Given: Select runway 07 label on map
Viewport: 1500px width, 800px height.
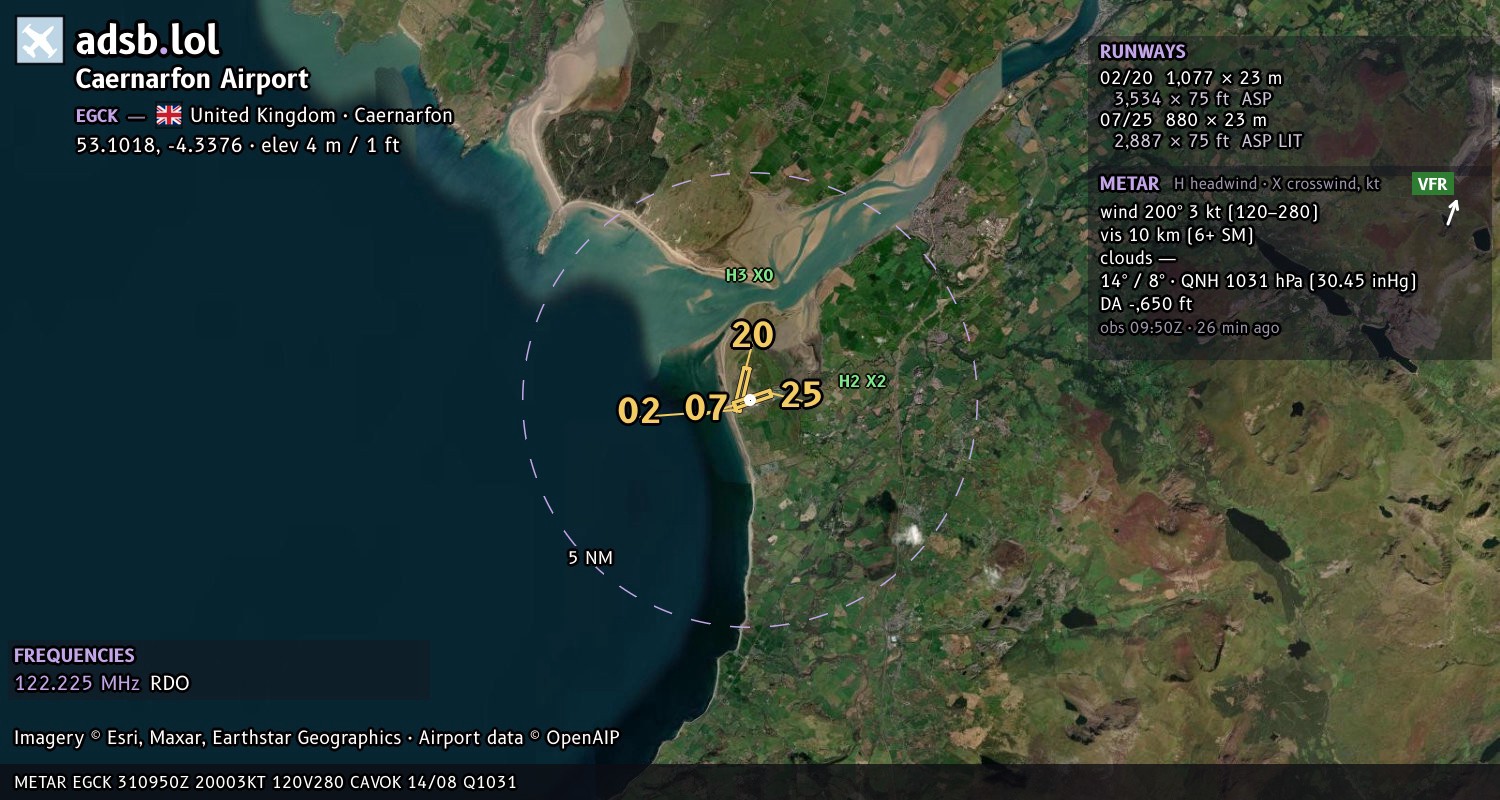Looking at the screenshot, I should [706, 407].
